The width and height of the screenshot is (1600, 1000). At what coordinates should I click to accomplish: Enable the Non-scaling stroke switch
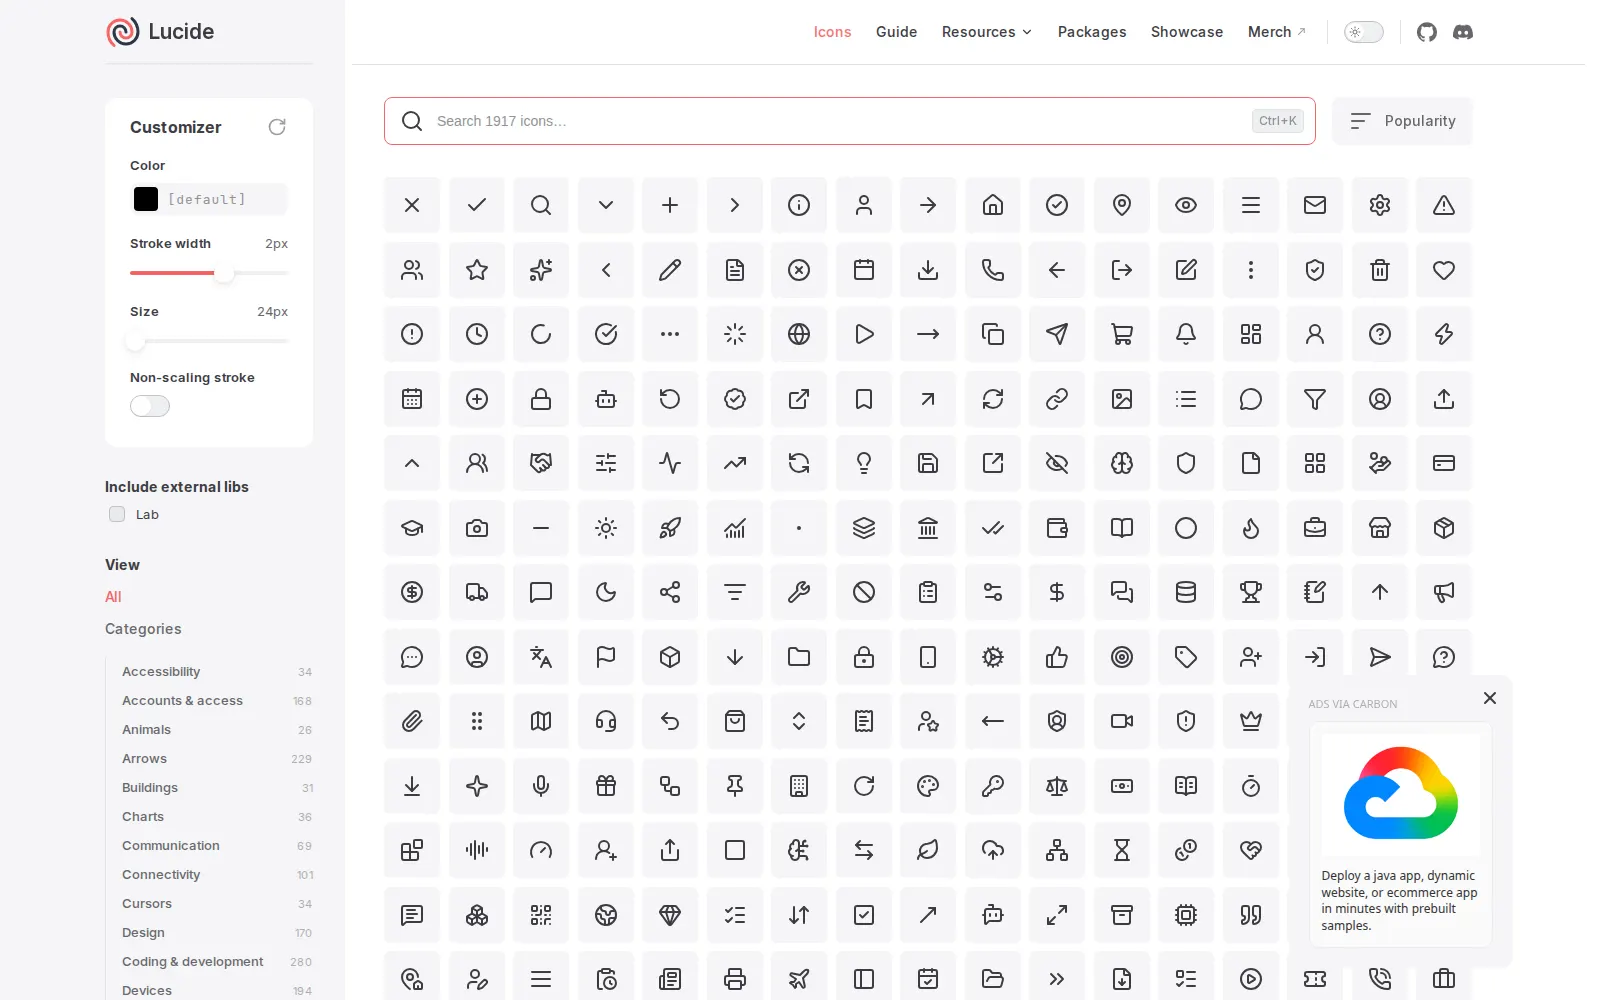[150, 406]
